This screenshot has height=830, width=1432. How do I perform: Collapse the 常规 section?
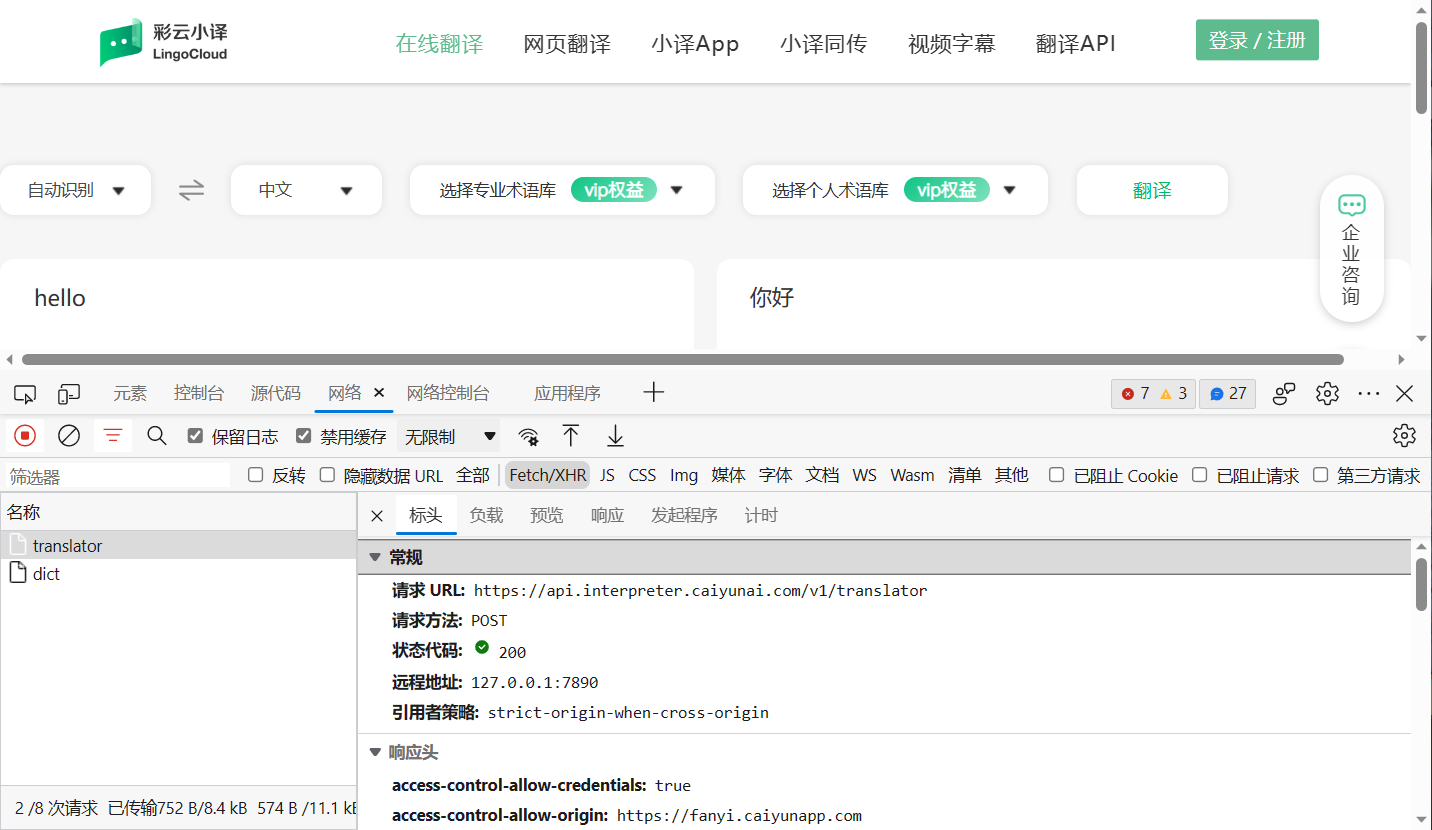click(x=375, y=557)
